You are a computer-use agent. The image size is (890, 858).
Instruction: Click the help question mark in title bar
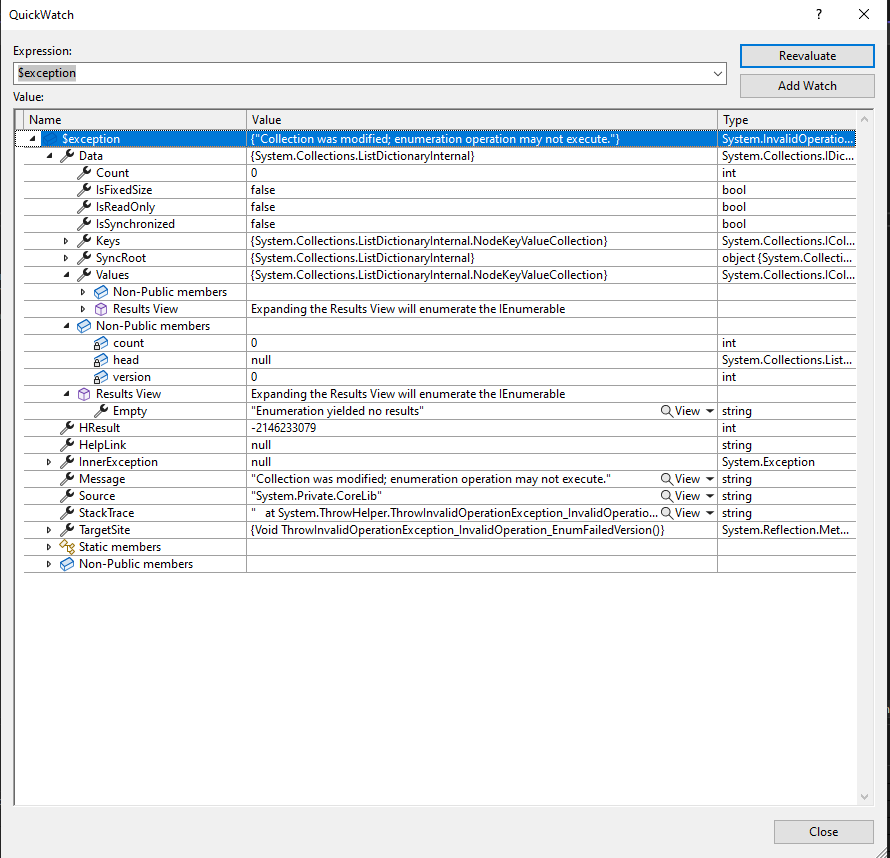[818, 14]
